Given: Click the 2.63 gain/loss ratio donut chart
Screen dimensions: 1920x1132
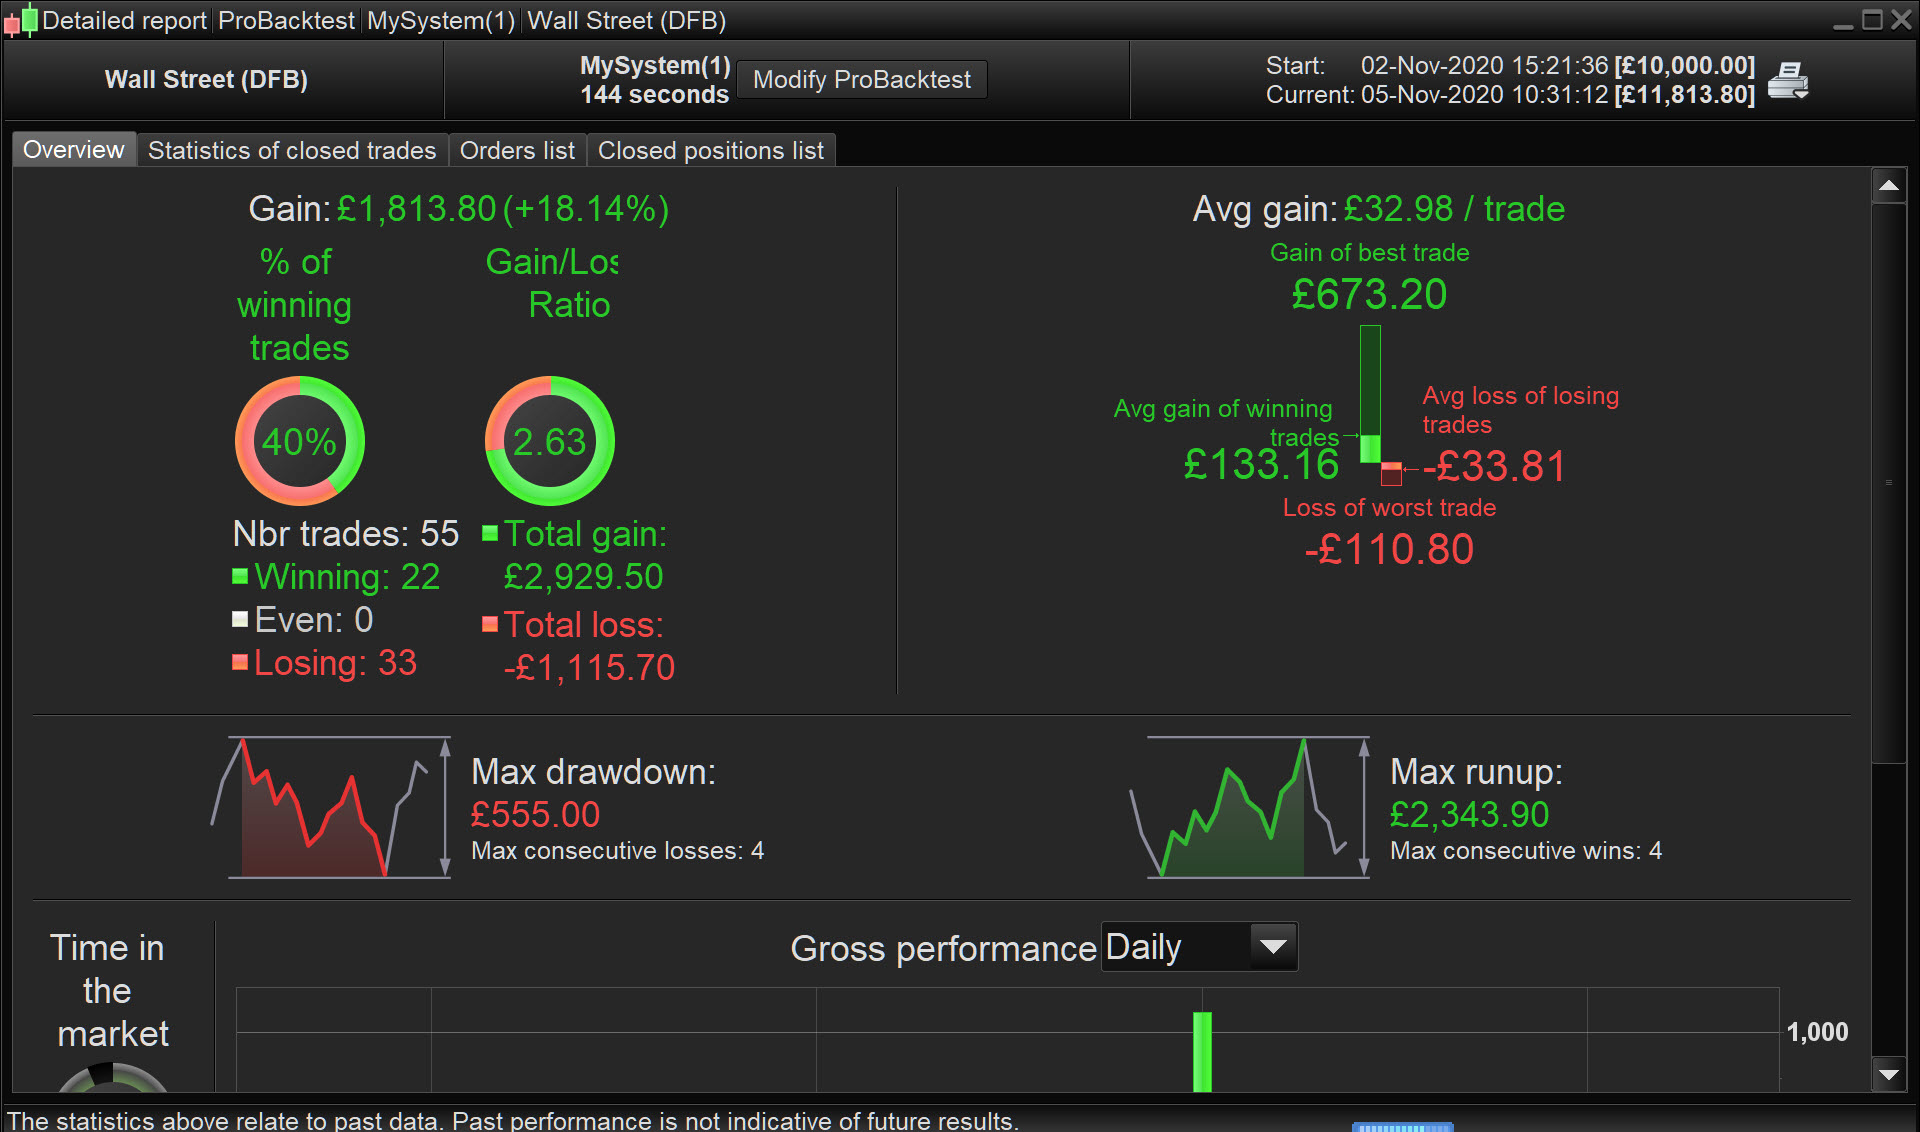Looking at the screenshot, I should (x=549, y=441).
